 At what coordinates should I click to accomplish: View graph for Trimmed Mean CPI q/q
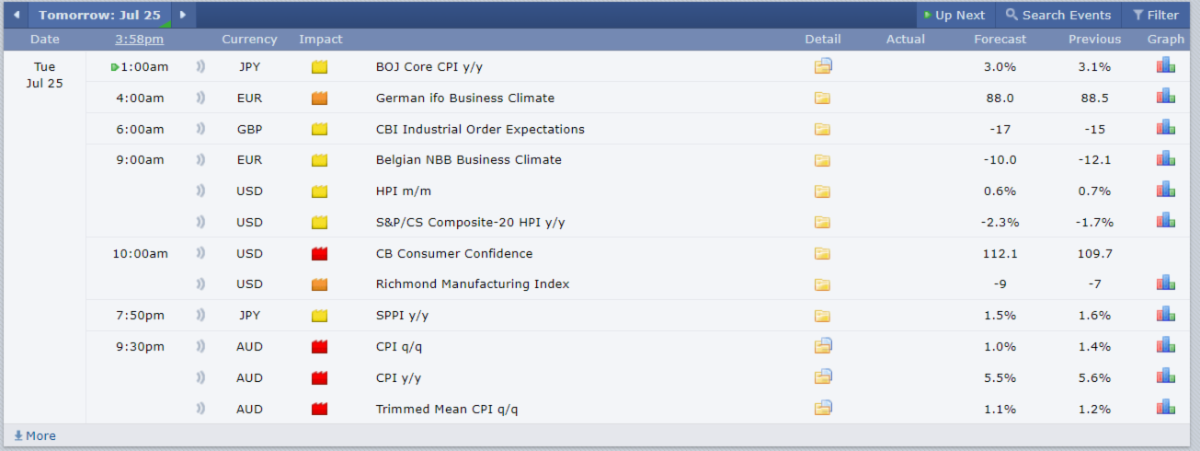point(1166,408)
